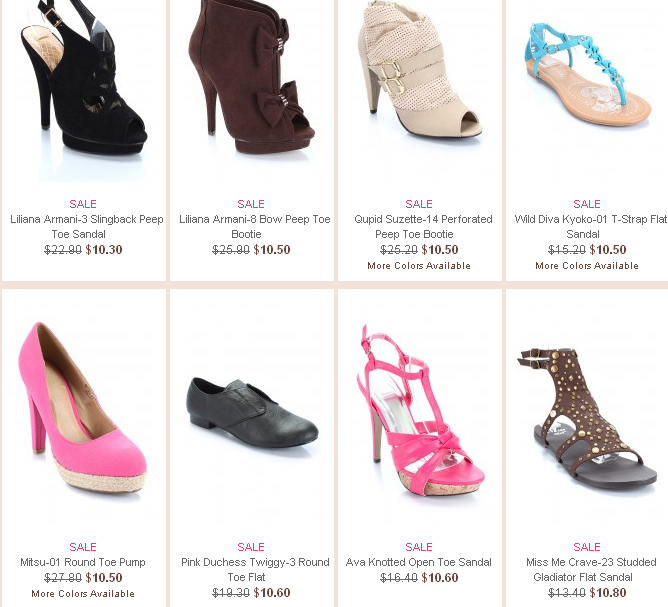Open the brown studded gladiator sandal image
This screenshot has width=668, height=607.
[587, 423]
